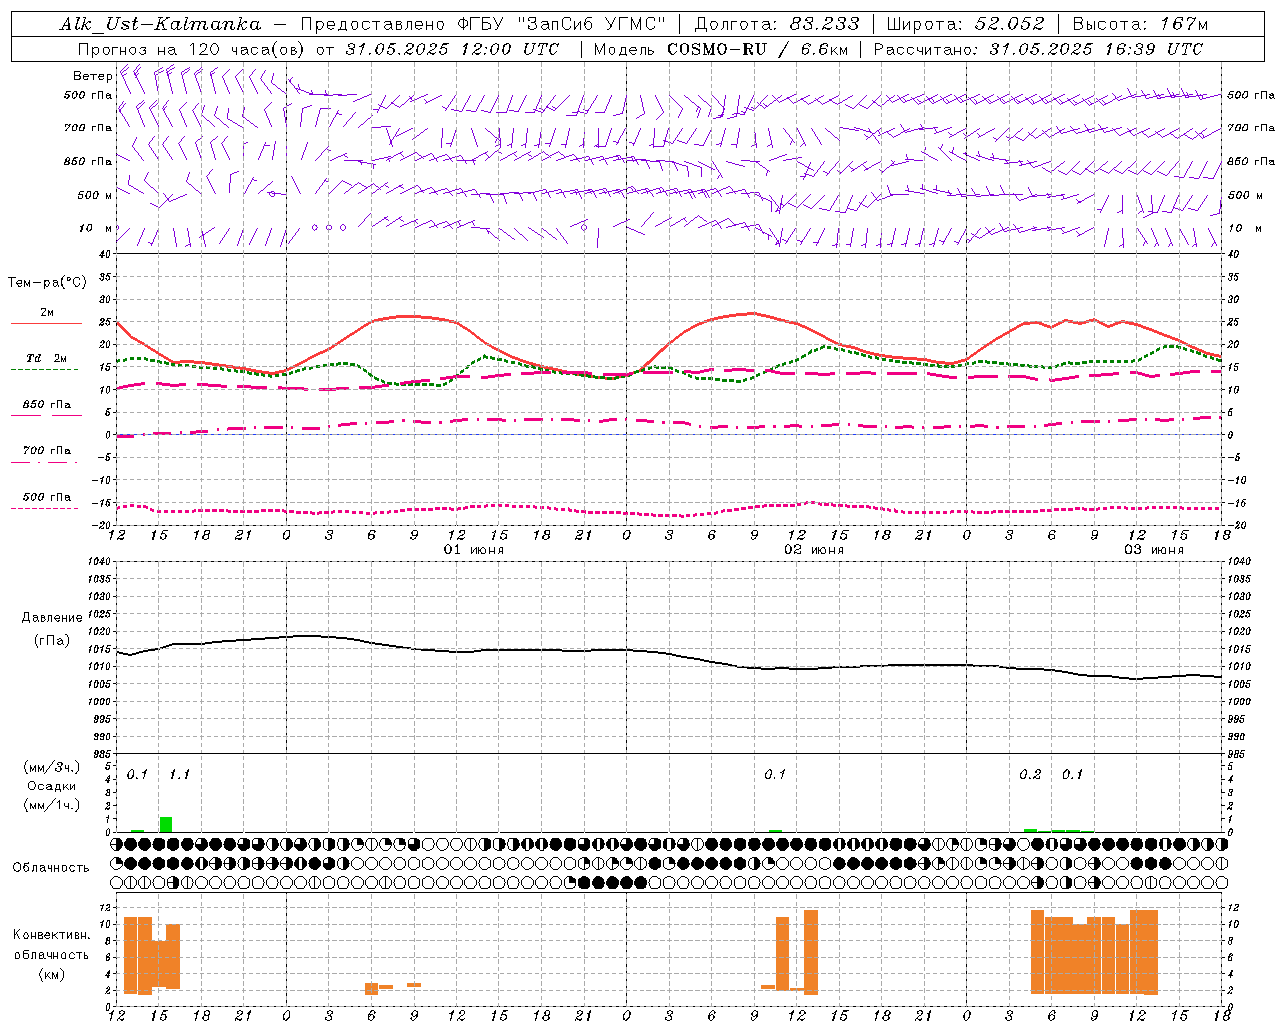1280x1024 pixels.
Task: Select the Осадки label
Action: tap(52, 786)
